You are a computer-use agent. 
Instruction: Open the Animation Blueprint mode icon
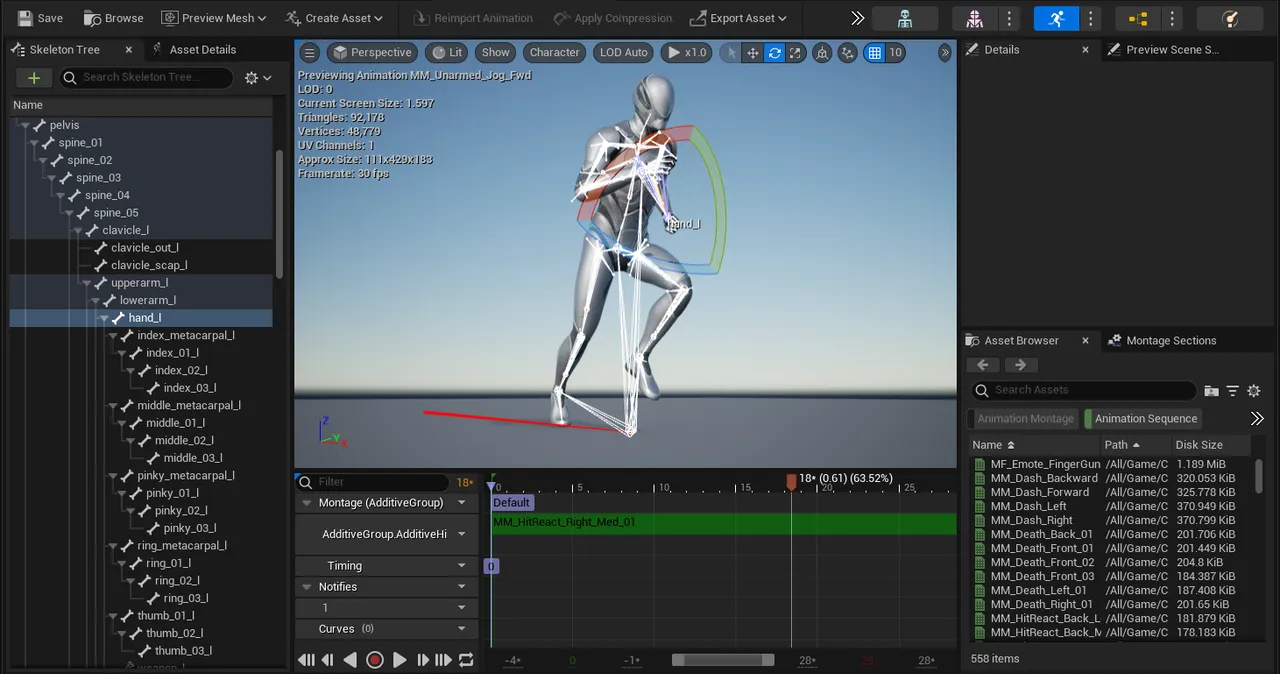pos(1138,19)
